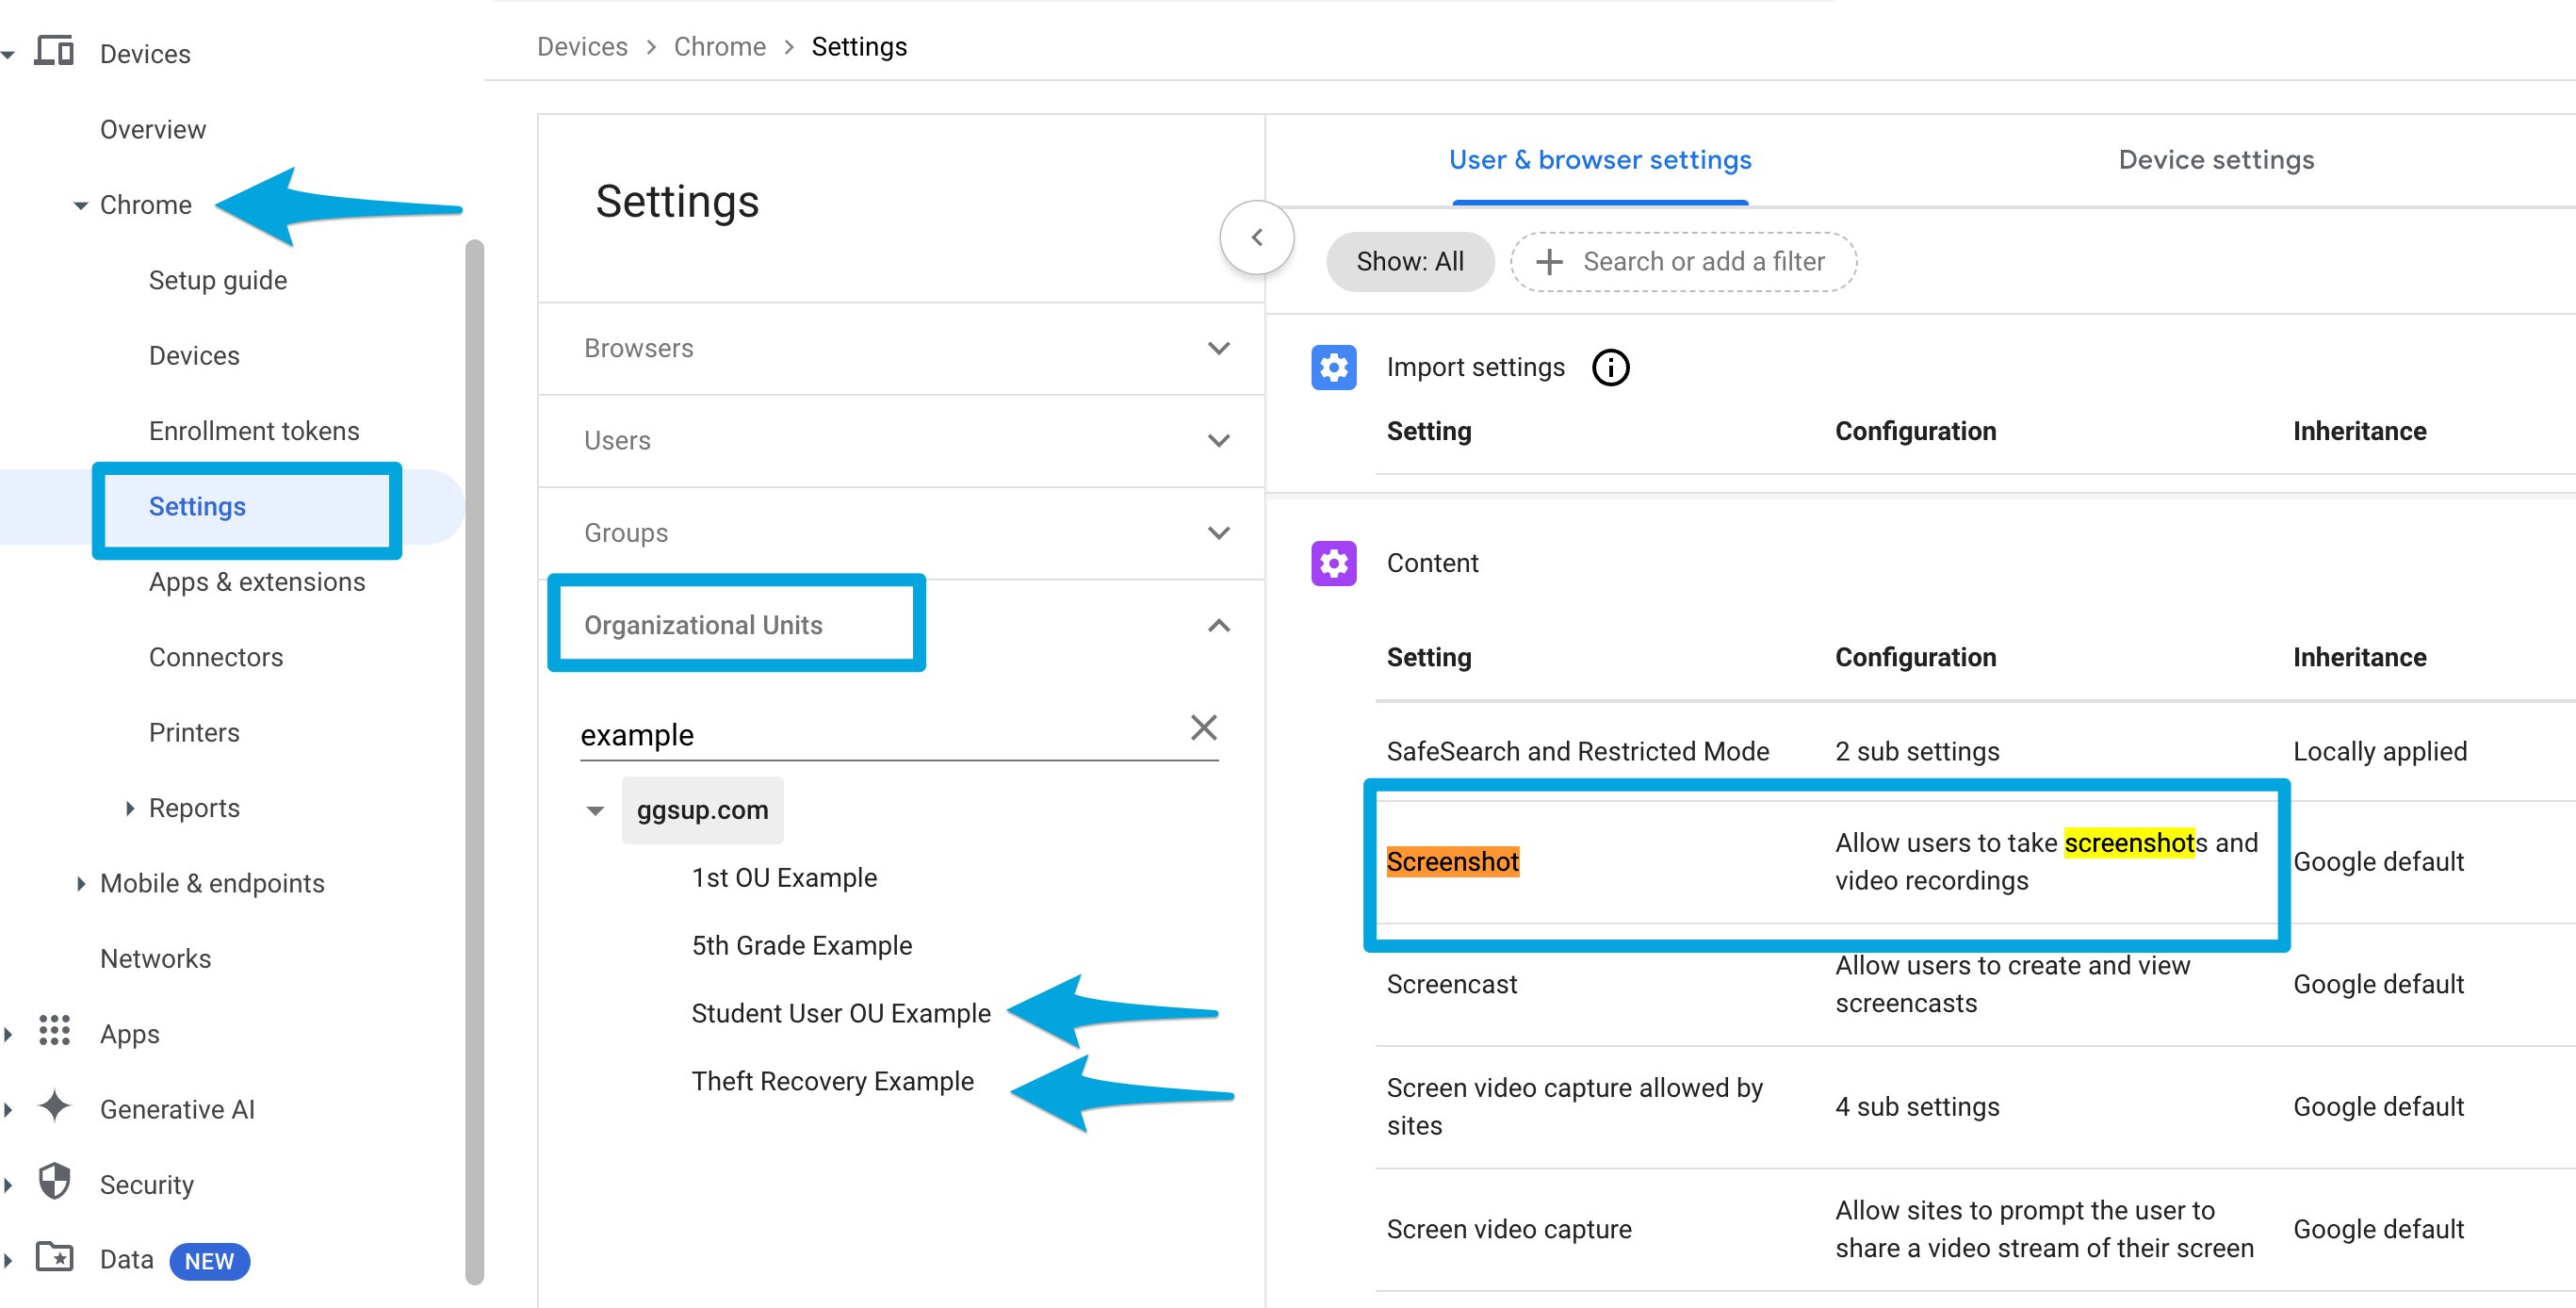The width and height of the screenshot is (2576, 1308).
Task: Click Allow users to take screenshots text
Action: [x=2046, y=862]
